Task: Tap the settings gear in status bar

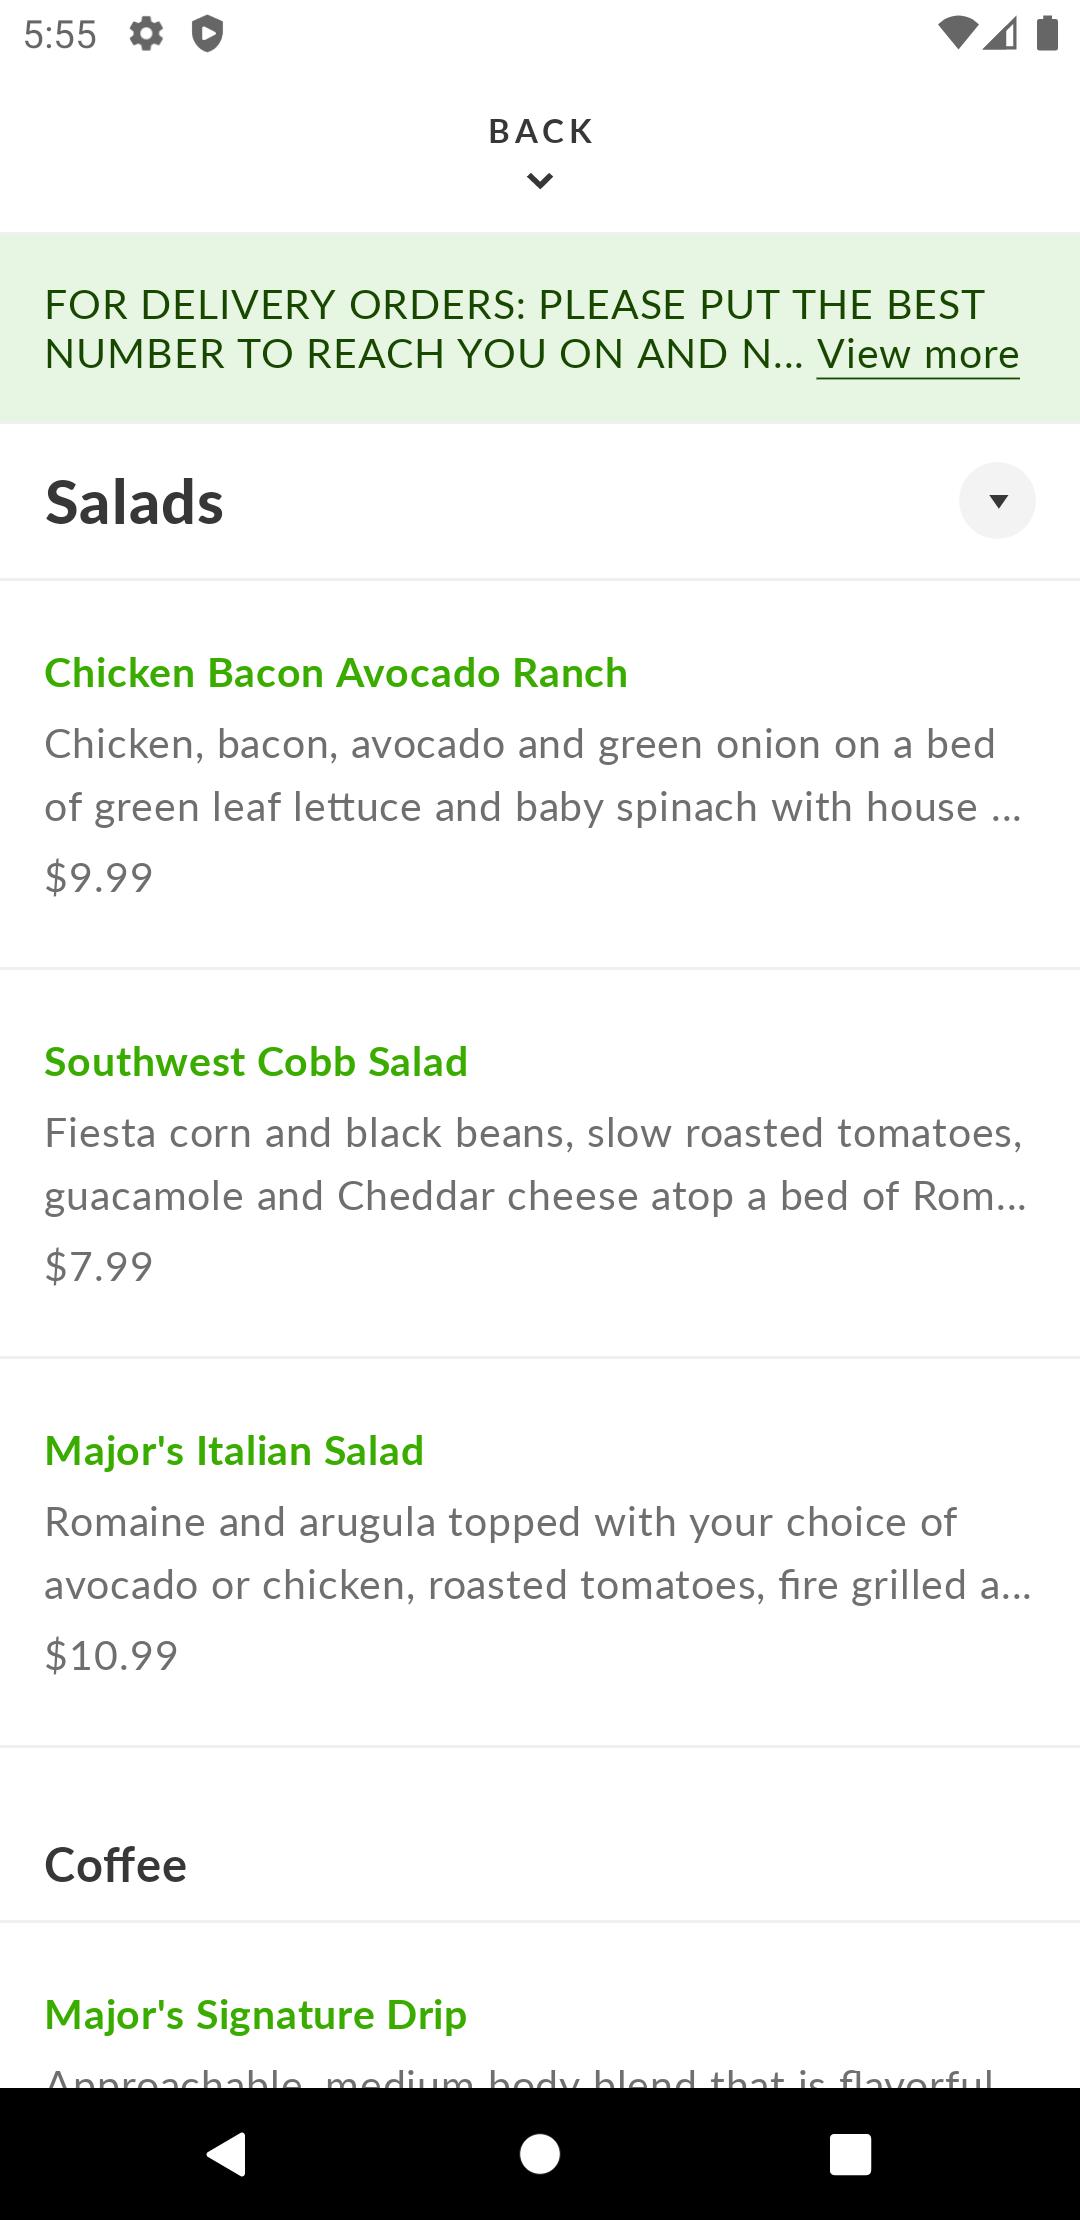Action: (x=146, y=35)
